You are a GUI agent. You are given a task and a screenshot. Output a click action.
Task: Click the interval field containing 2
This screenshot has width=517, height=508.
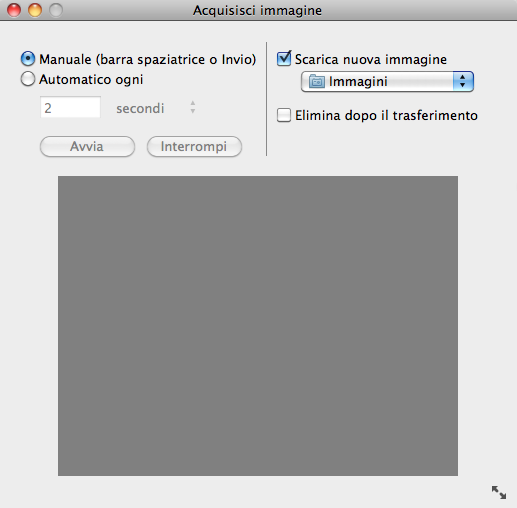(70, 107)
